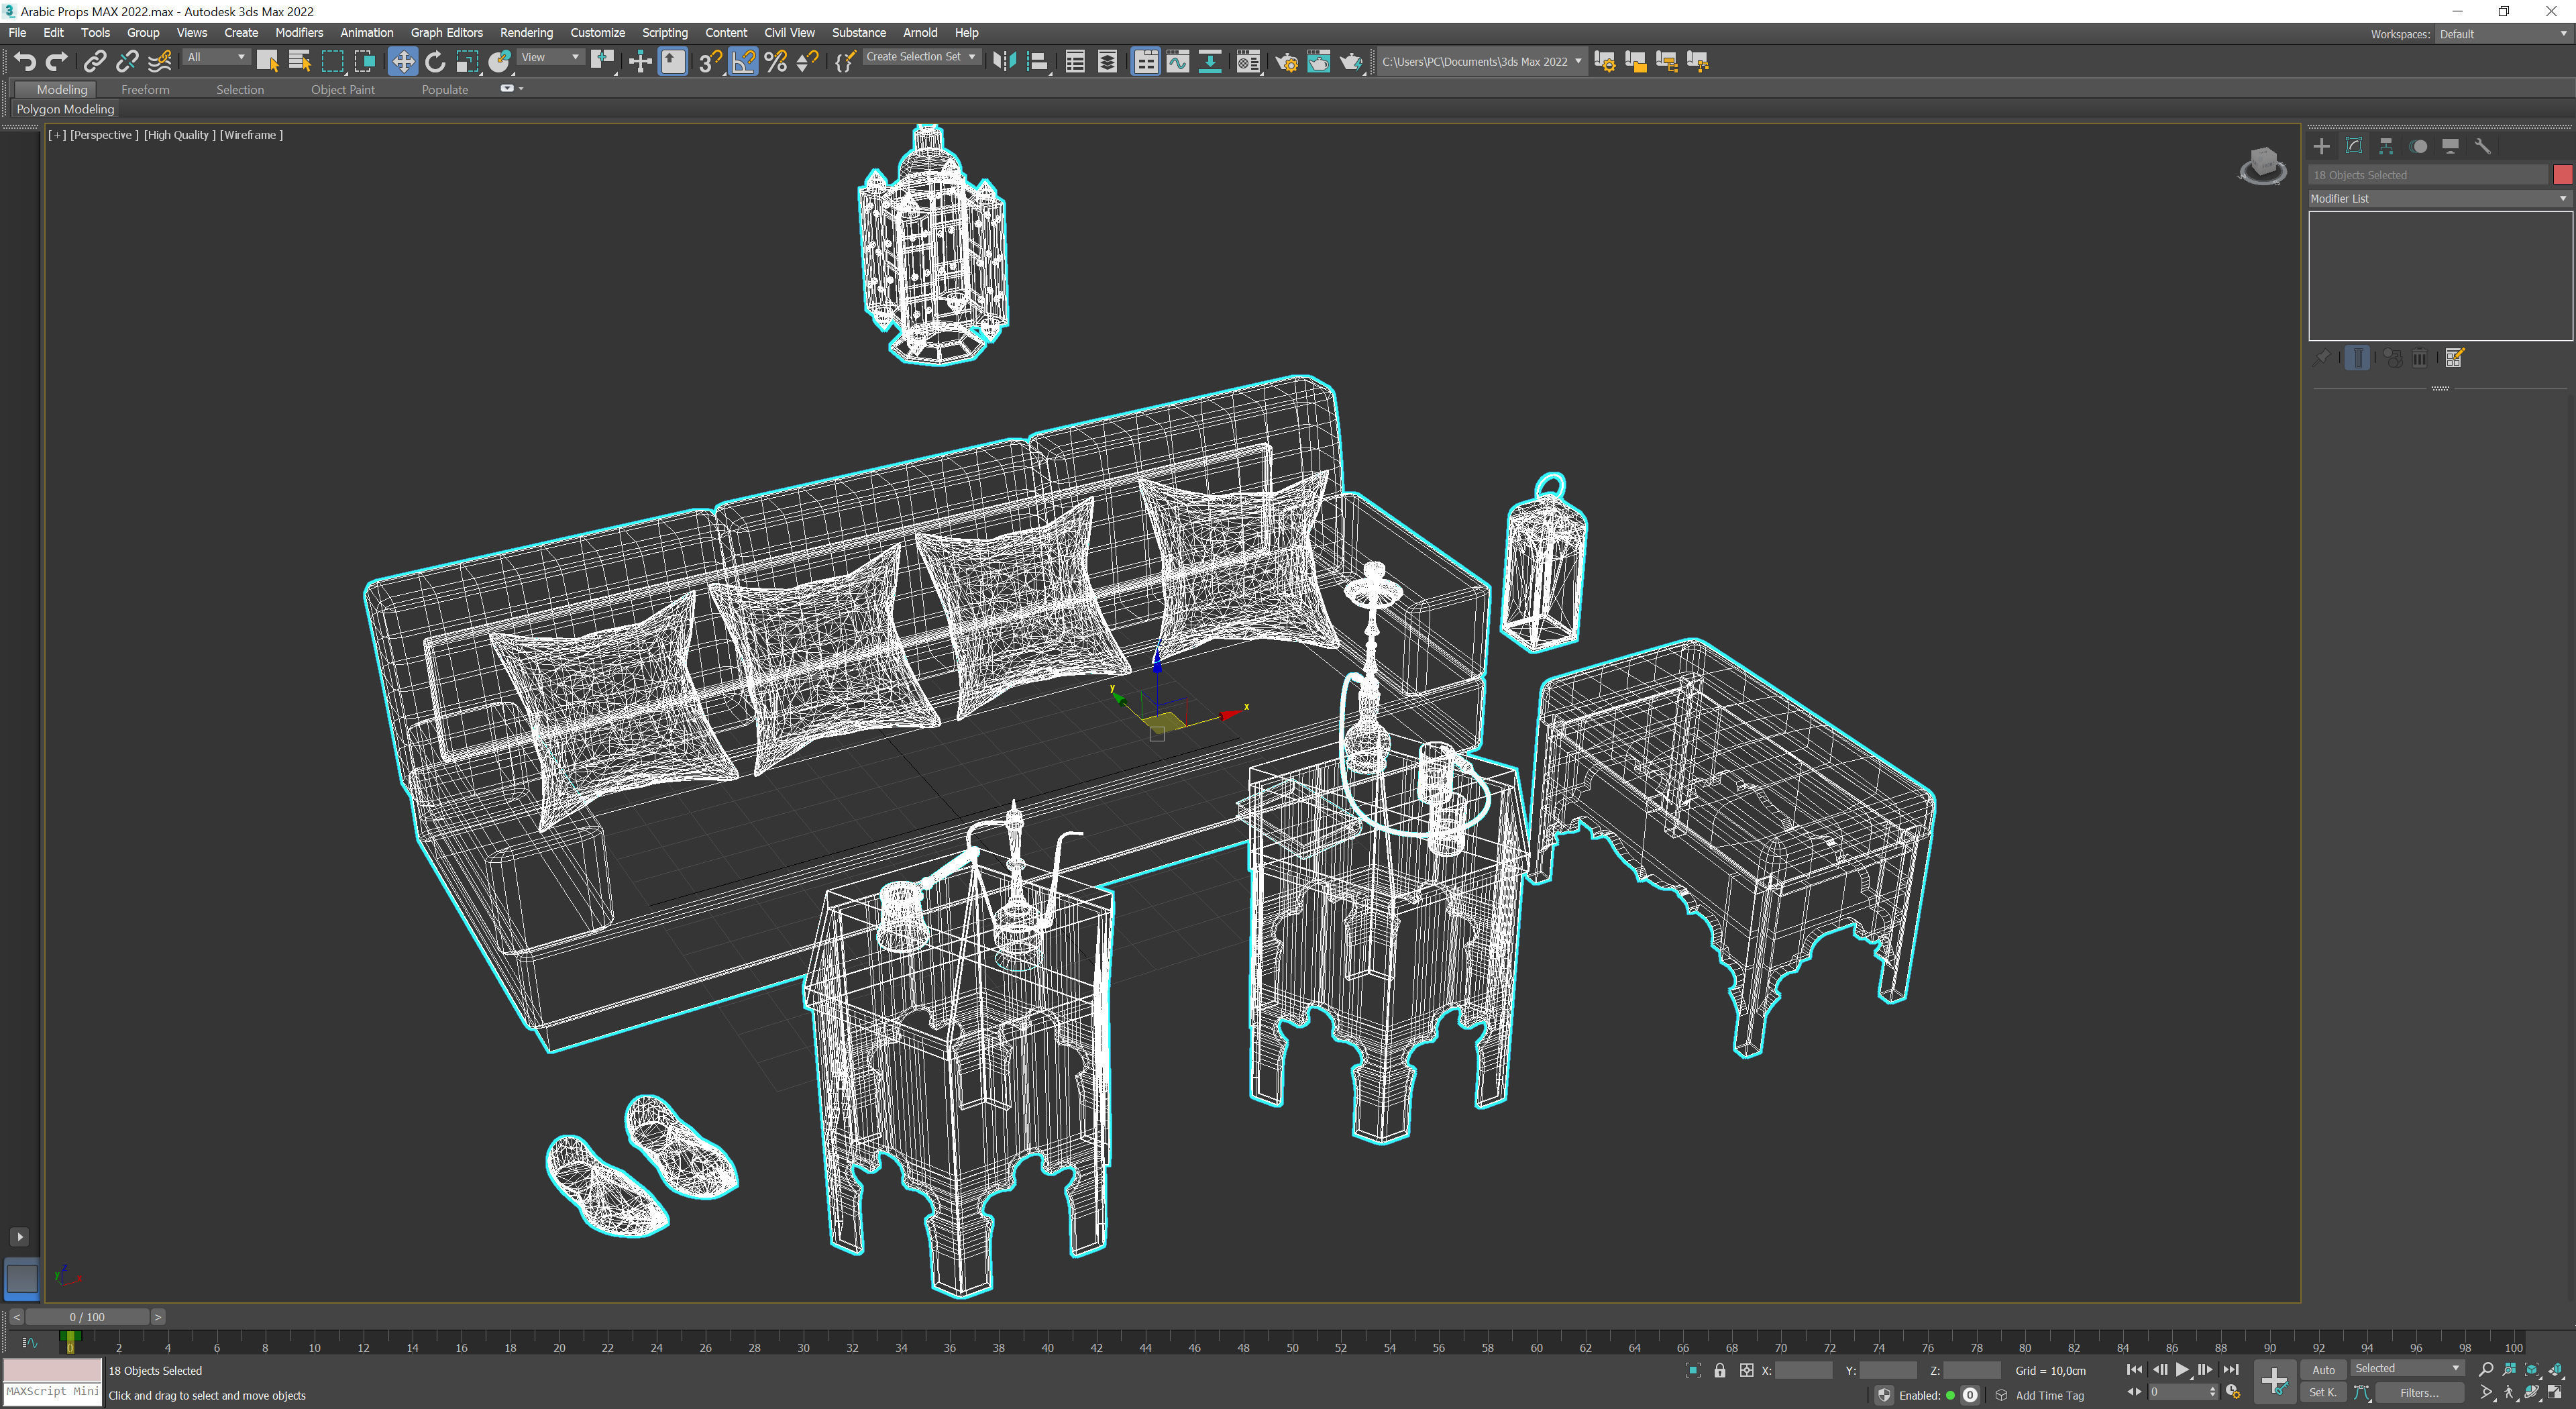Screen dimensions: 2576x1409
Task: Activate the Select and Rotate tool
Action: click(x=435, y=61)
